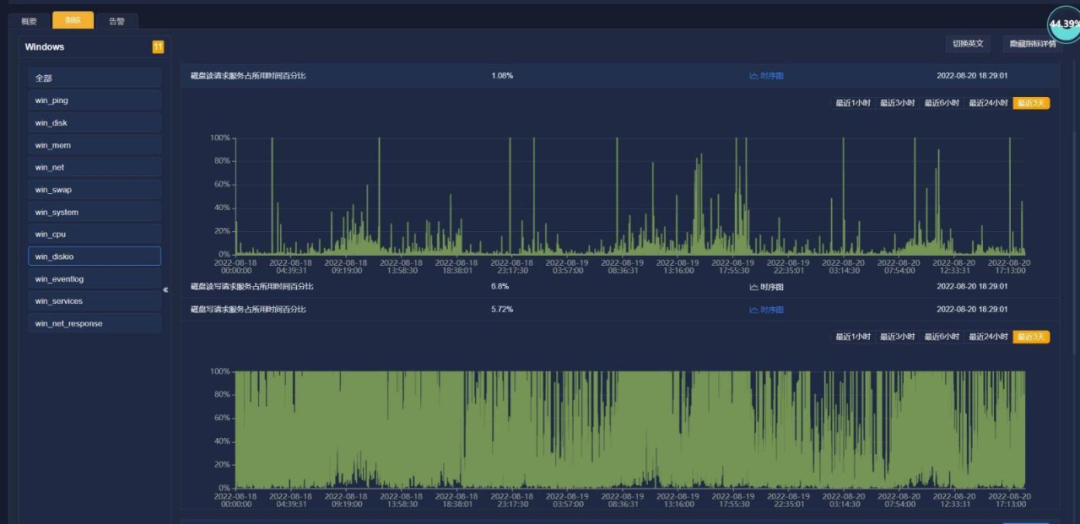
Task: Select win_diskio in the sidebar
Action: [x=94, y=256]
